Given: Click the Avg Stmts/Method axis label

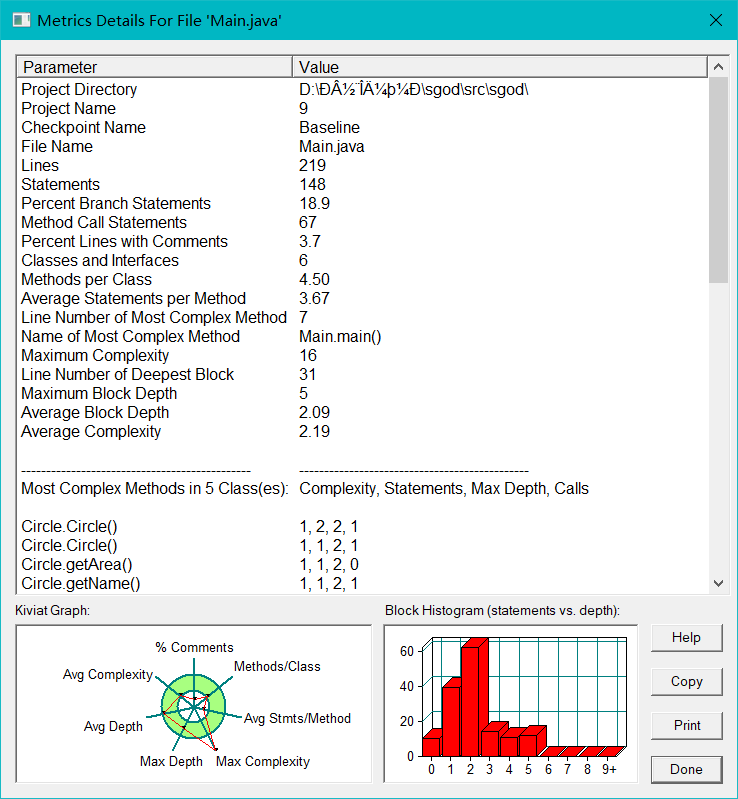Looking at the screenshot, I should click(297, 718).
